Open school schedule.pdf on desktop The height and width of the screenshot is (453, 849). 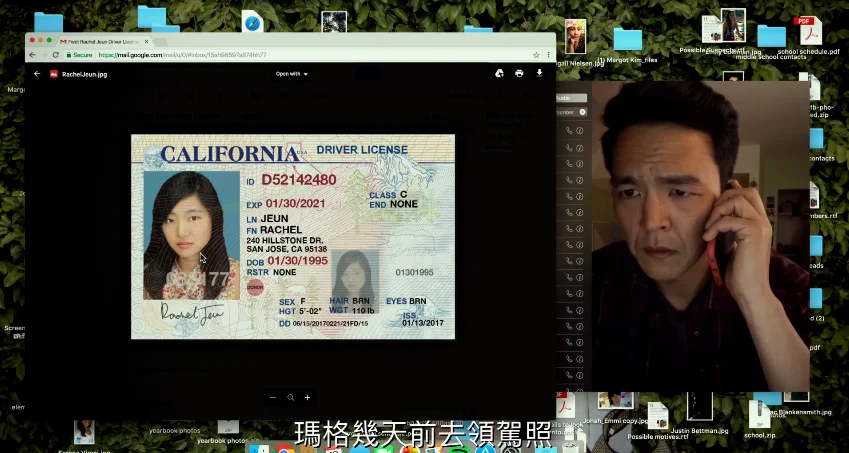pos(804,30)
